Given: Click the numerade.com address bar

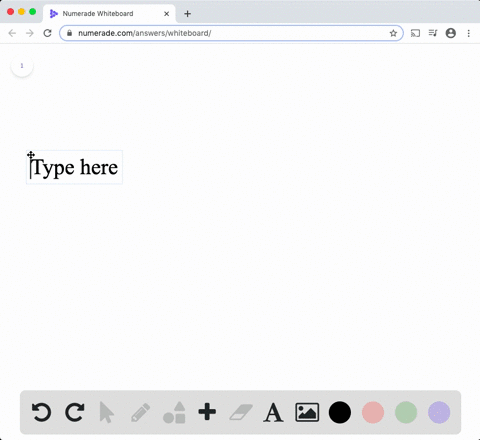Looking at the screenshot, I should pyautogui.click(x=227, y=33).
